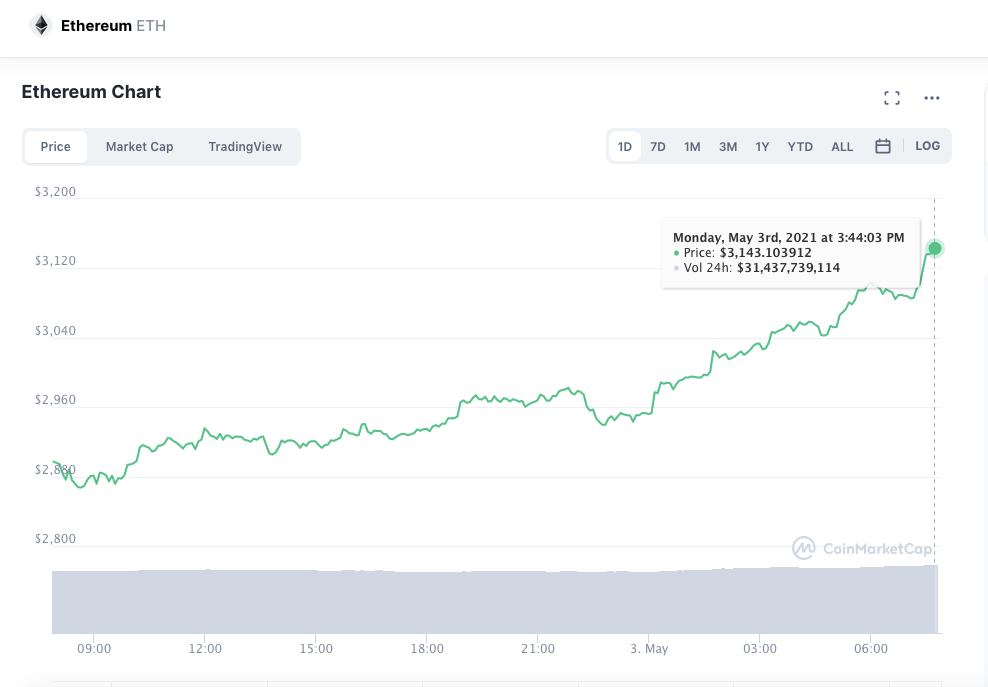Select the 1M time range
988x687 pixels.
pos(692,147)
